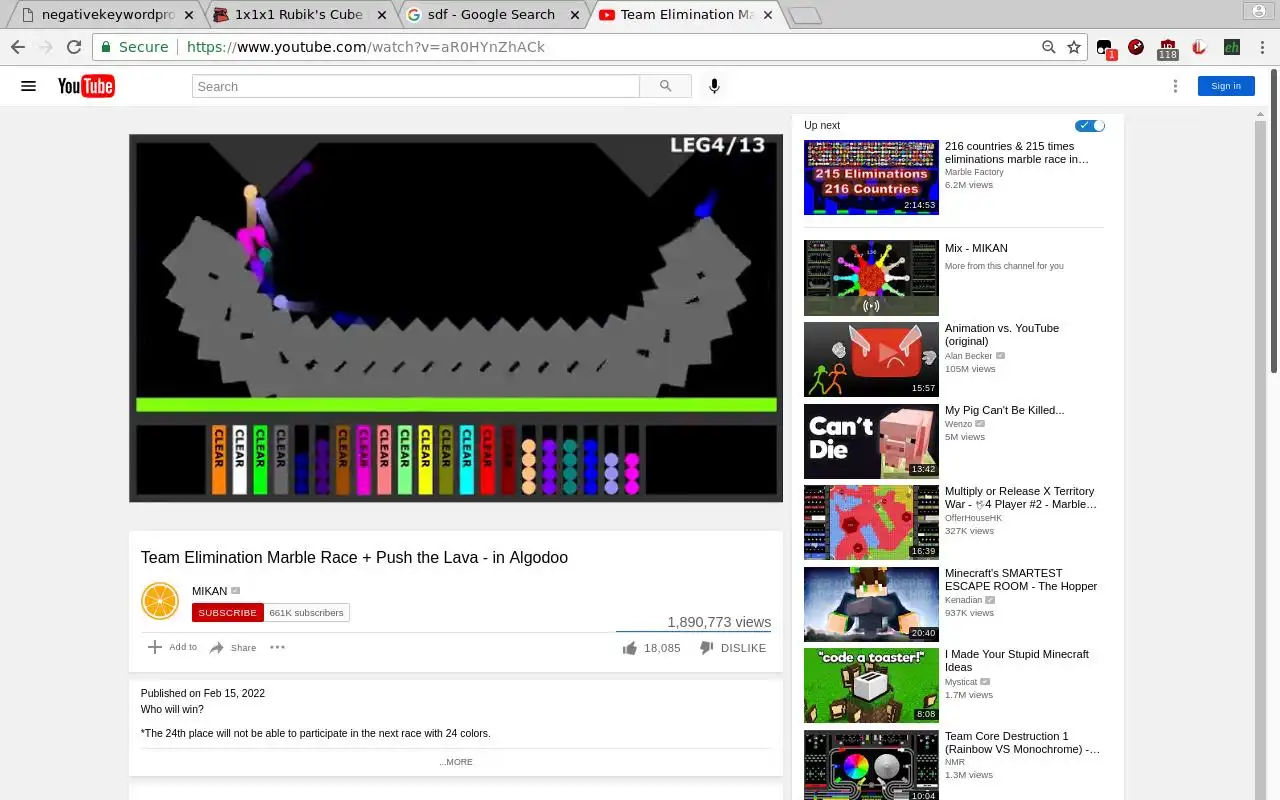Click the extension icon with red badge 1

point(1106,48)
